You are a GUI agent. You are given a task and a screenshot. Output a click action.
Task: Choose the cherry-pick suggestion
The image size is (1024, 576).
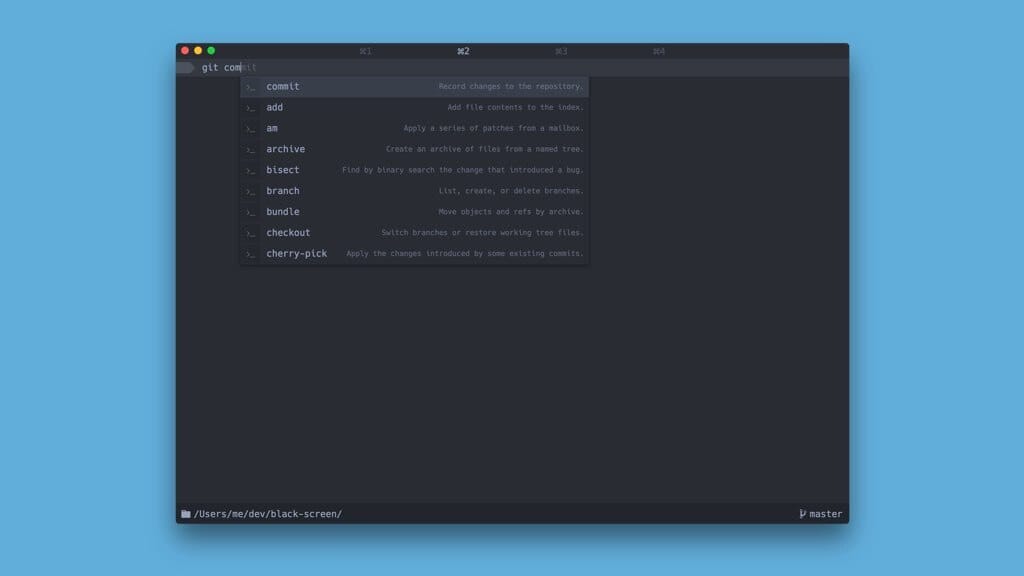pyautogui.click(x=415, y=253)
